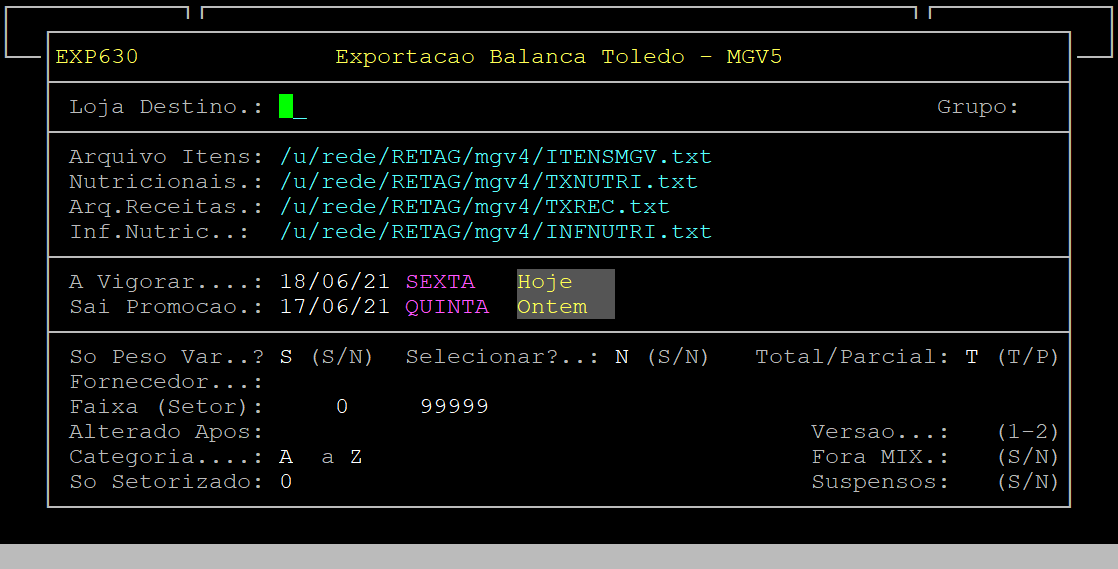This screenshot has height=569, width=1118.
Task: Click the So Peso Var value S
Action: coord(286,357)
